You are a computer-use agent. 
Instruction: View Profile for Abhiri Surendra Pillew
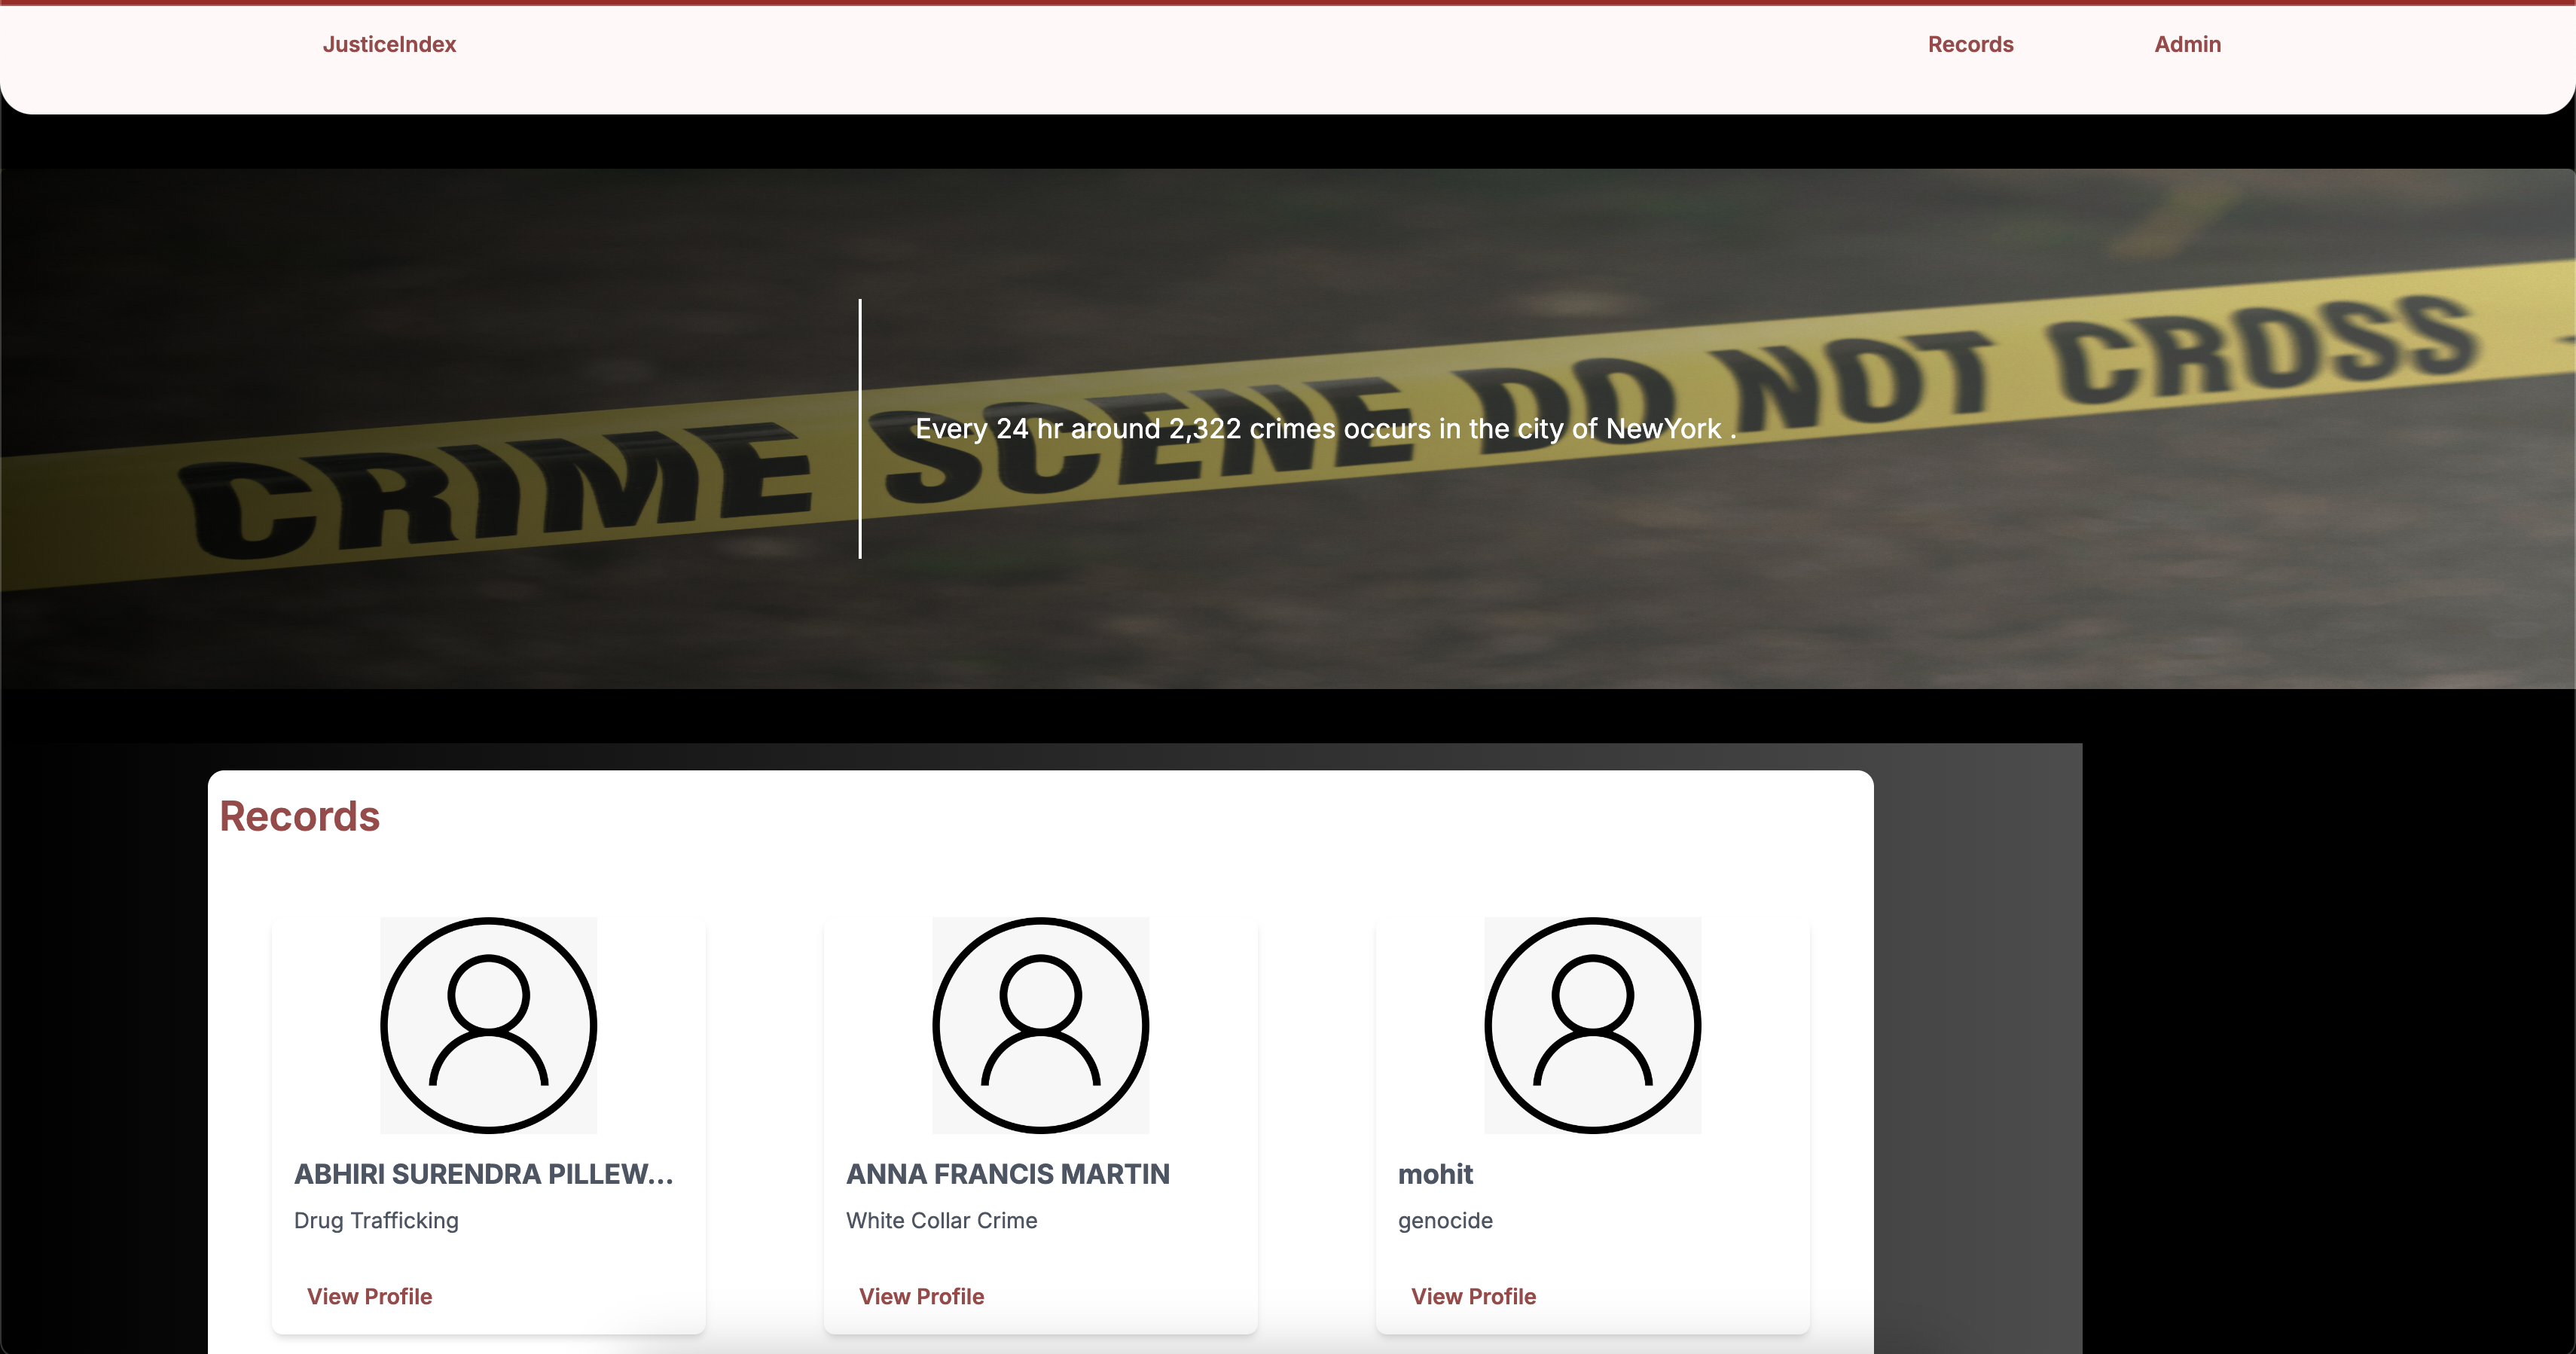369,1296
